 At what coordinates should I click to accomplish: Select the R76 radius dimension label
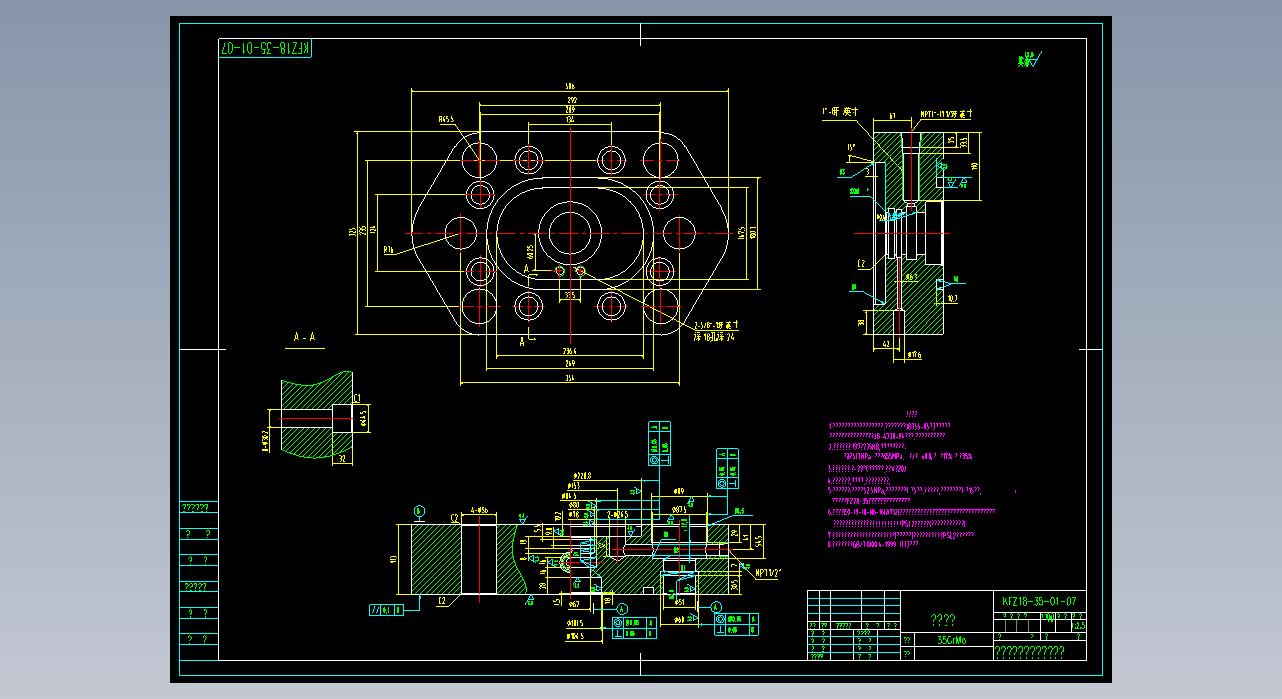point(389,250)
